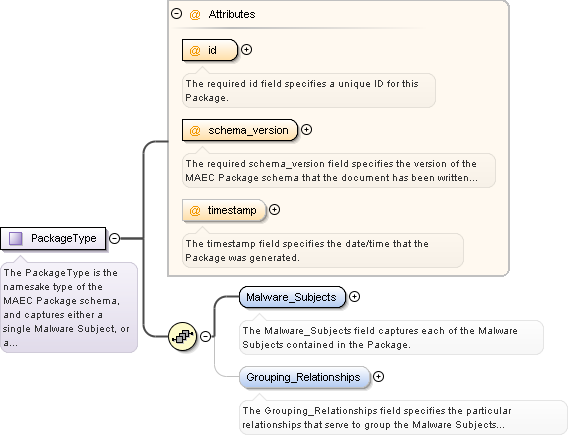Expand the Grouping_Relationships element
This screenshot has width=575, height=438.
pyautogui.click(x=378, y=376)
